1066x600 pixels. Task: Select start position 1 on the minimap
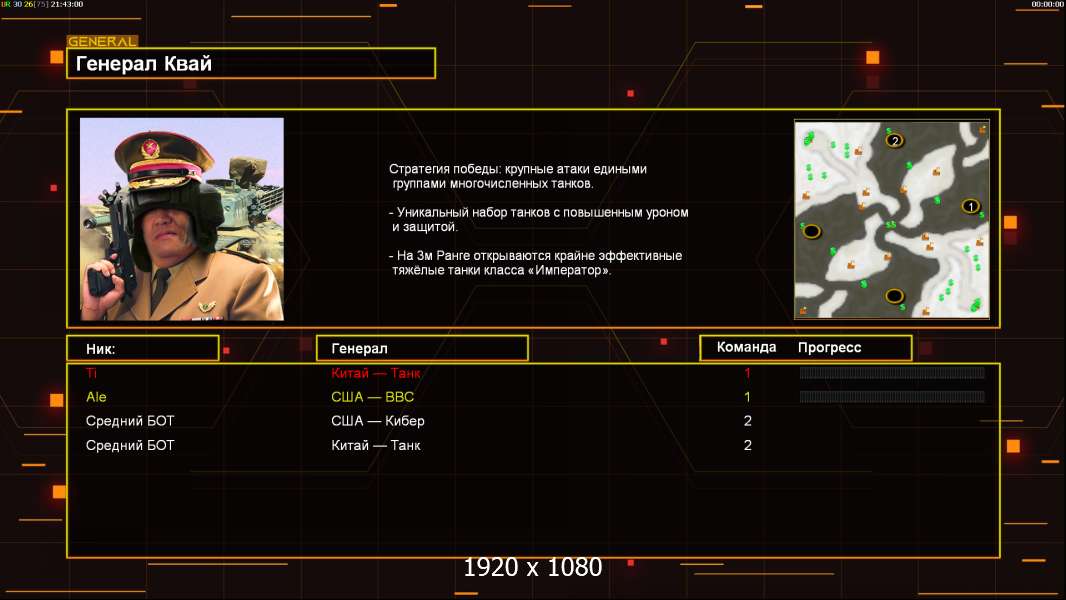(971, 206)
